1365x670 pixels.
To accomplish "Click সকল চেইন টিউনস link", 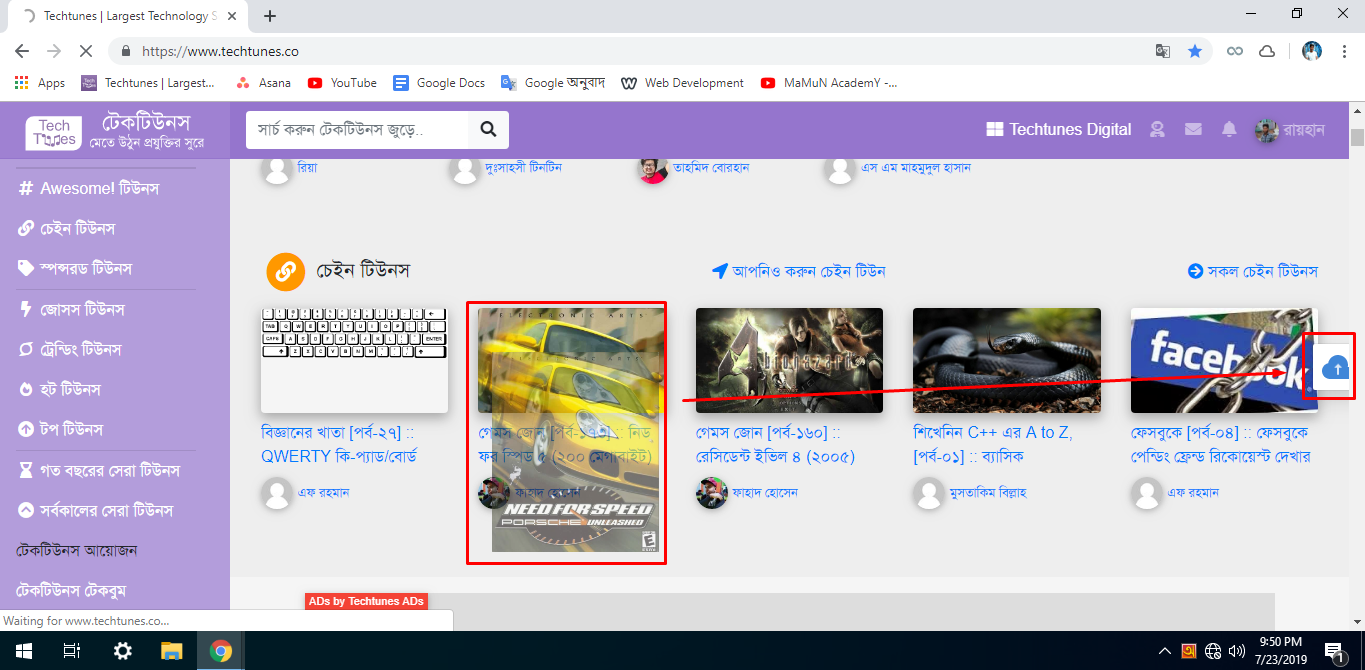I will tap(1252, 271).
